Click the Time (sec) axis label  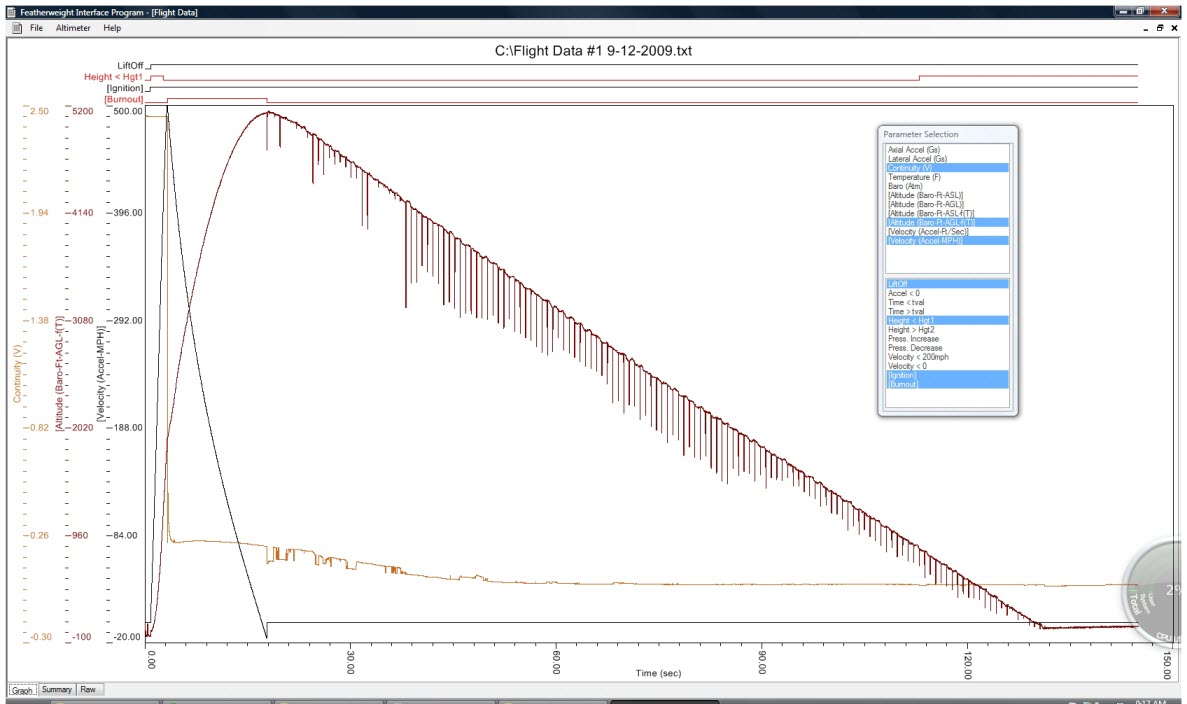tap(658, 673)
